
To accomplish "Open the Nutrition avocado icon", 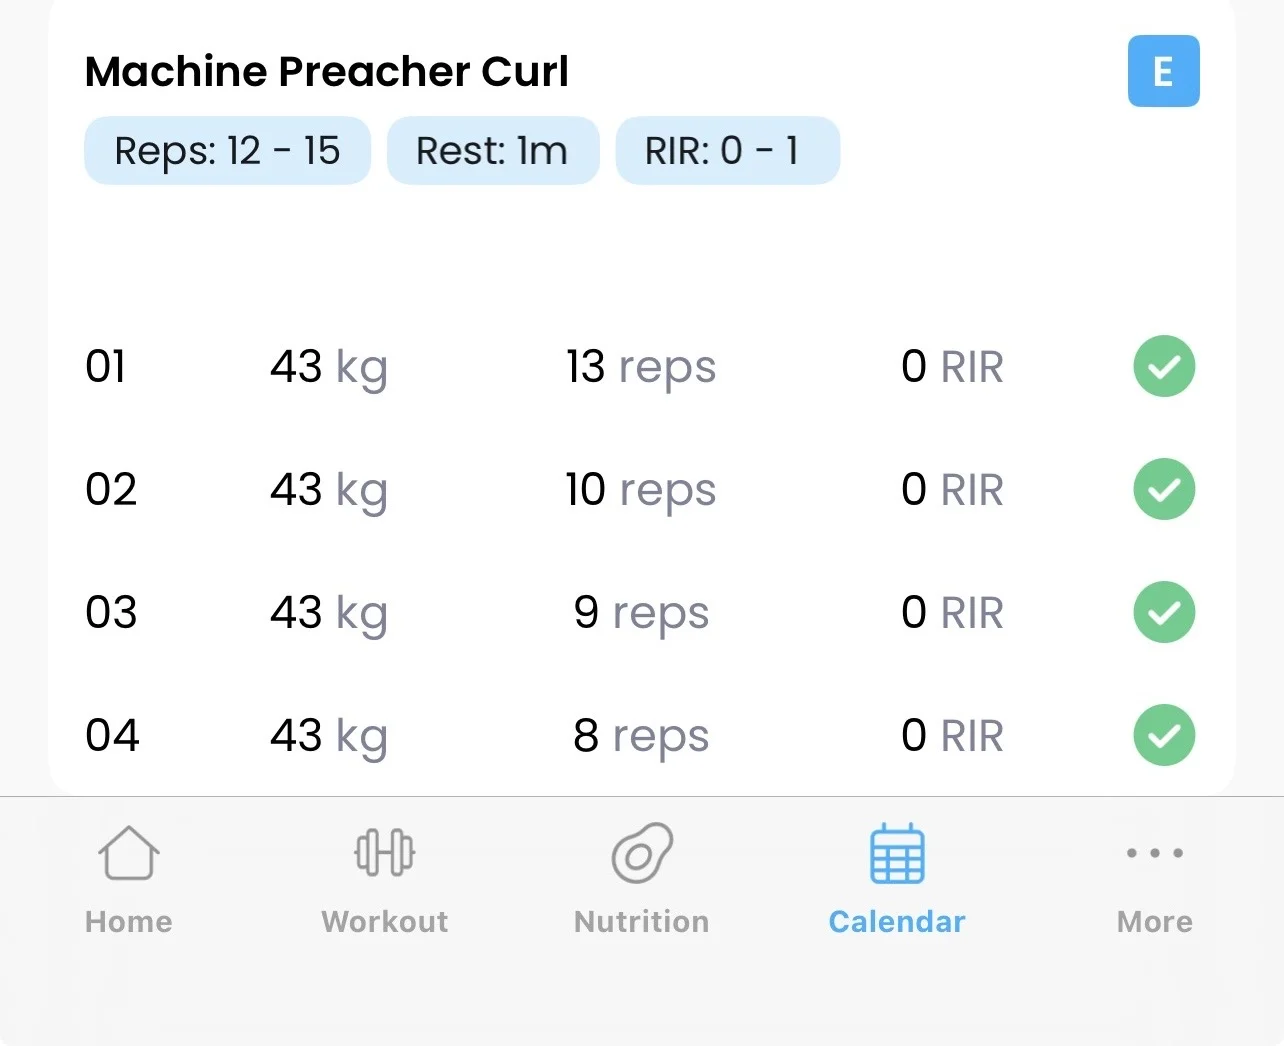I will (641, 853).
